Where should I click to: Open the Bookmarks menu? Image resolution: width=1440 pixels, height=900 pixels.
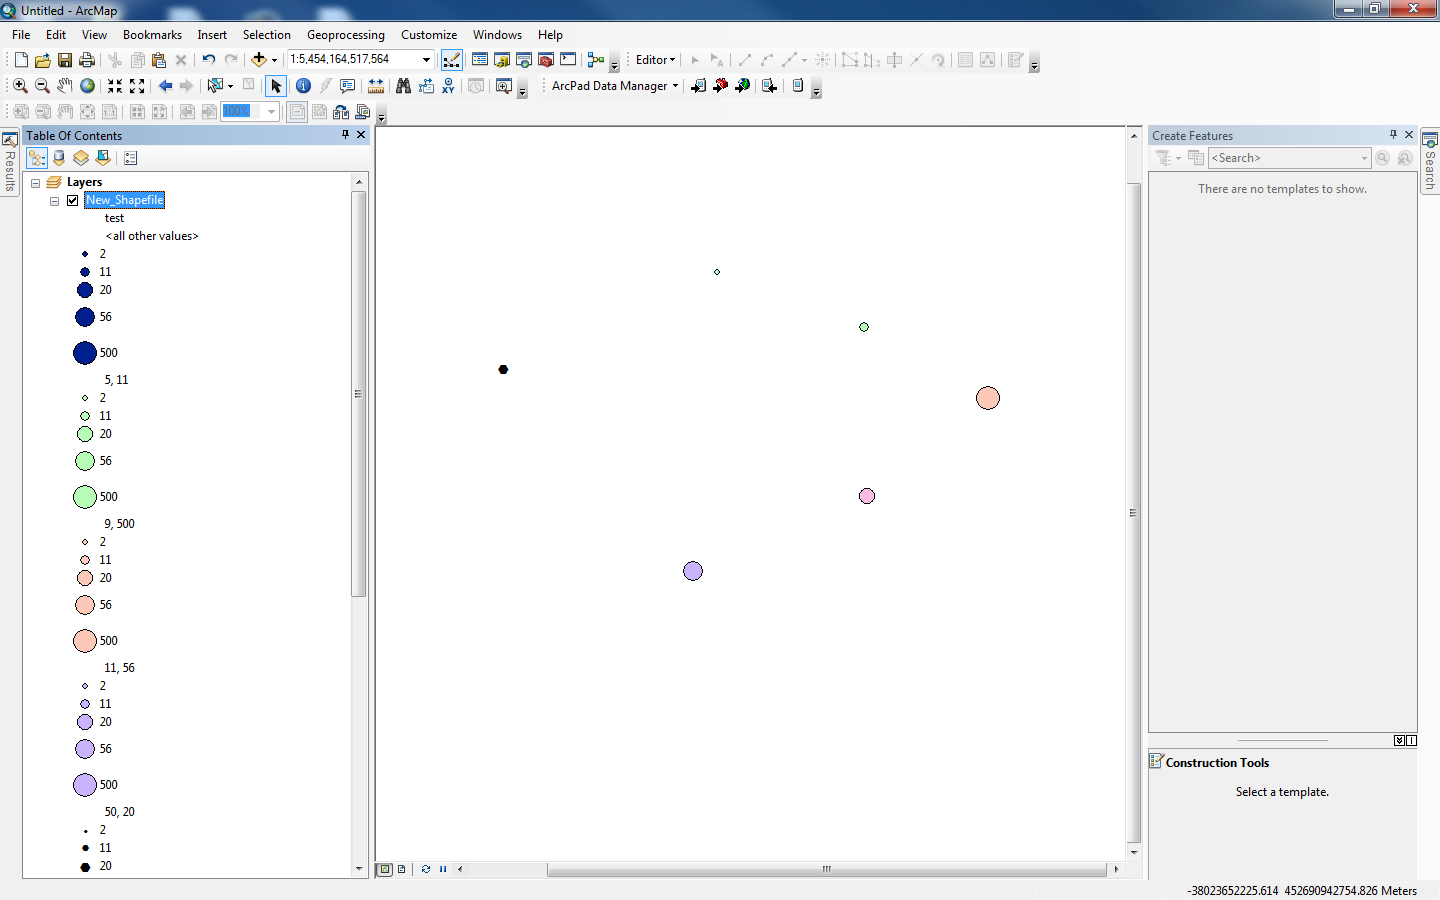pyautogui.click(x=152, y=35)
